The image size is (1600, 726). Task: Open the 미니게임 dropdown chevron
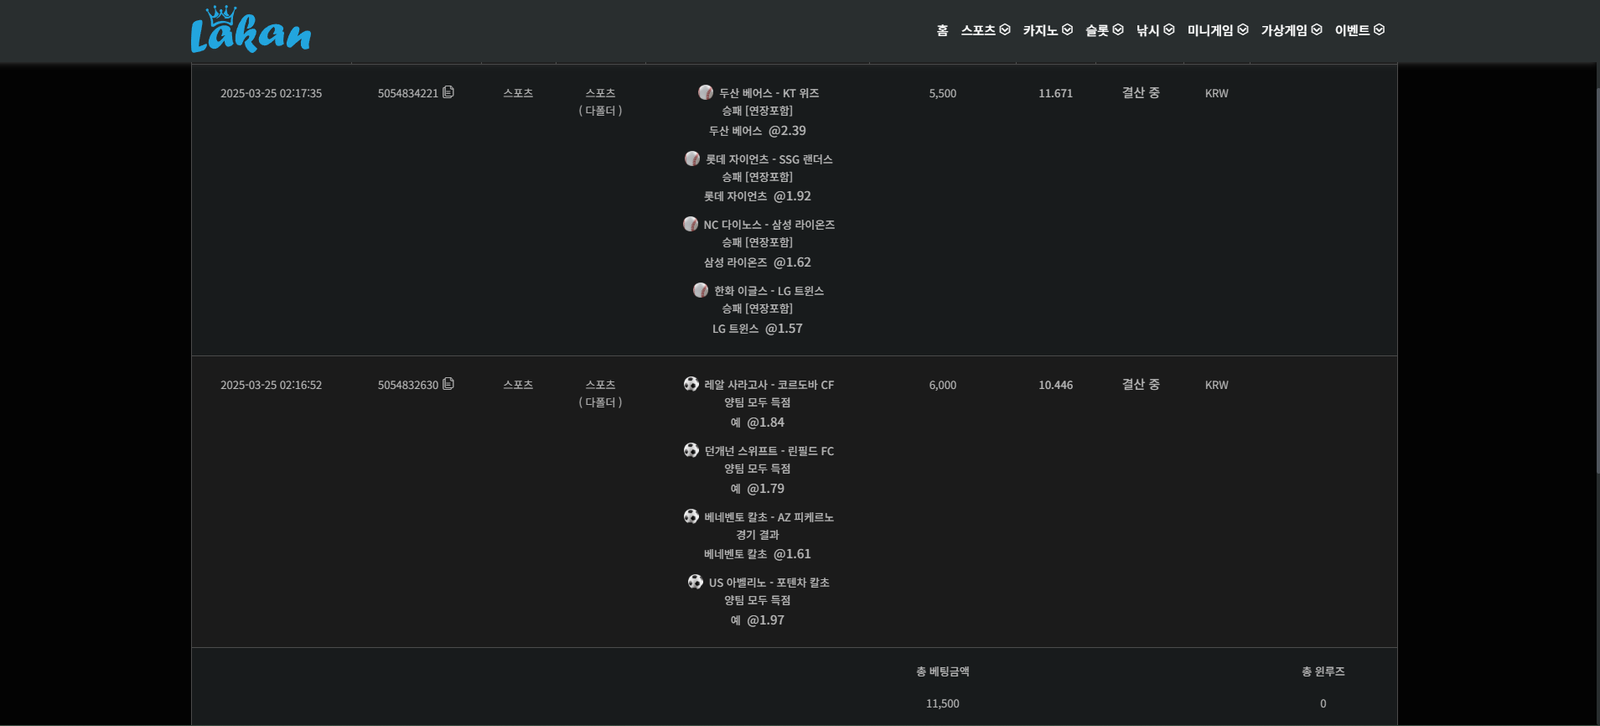point(1243,30)
